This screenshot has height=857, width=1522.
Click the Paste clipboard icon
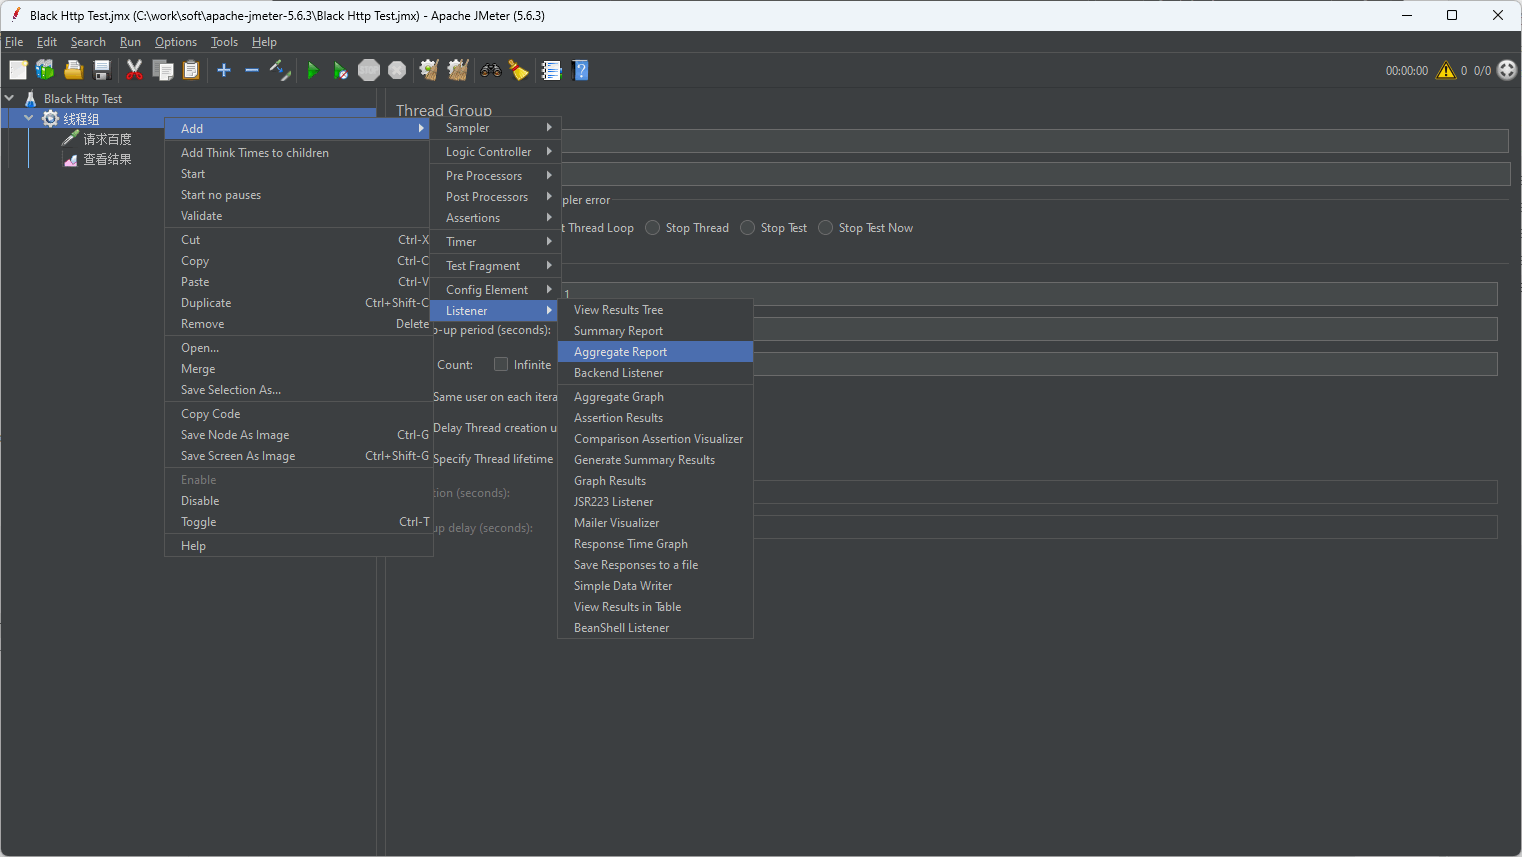[x=191, y=70]
